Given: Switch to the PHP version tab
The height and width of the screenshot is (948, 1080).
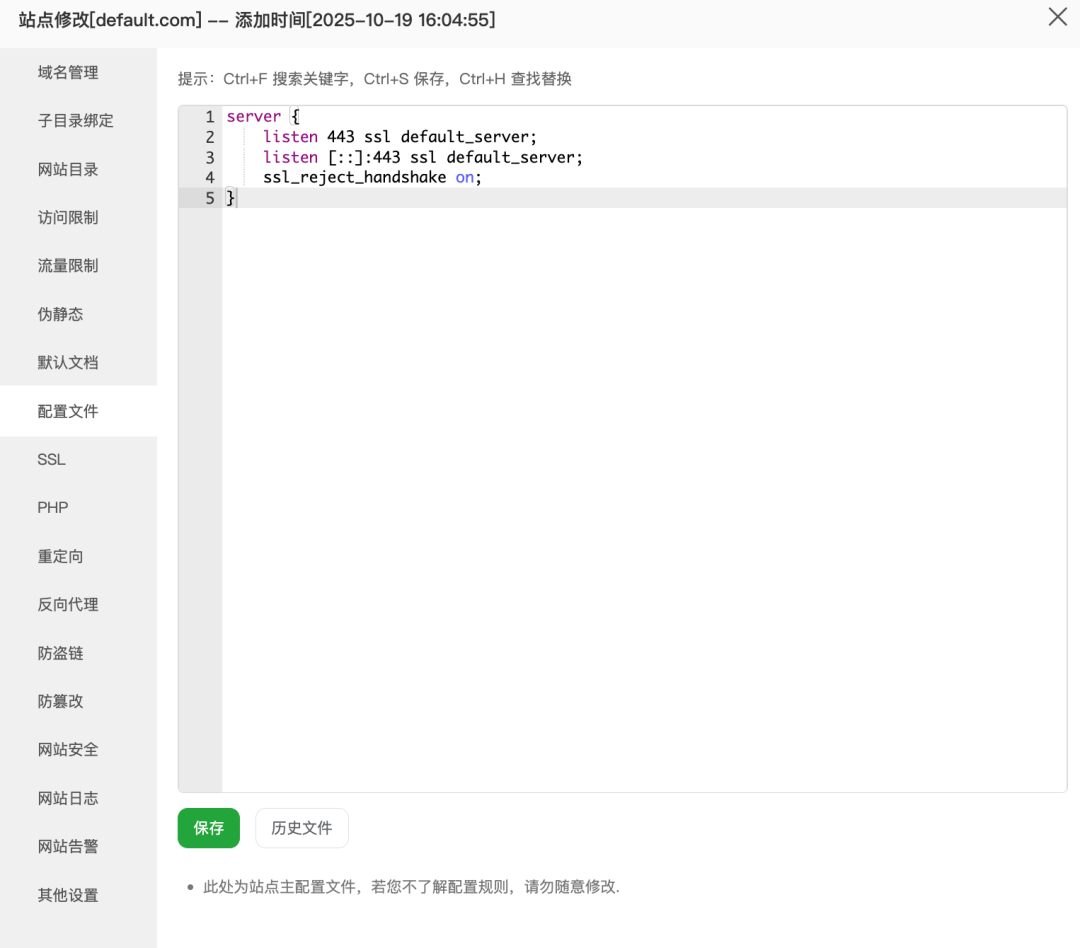Looking at the screenshot, I should [x=52, y=507].
